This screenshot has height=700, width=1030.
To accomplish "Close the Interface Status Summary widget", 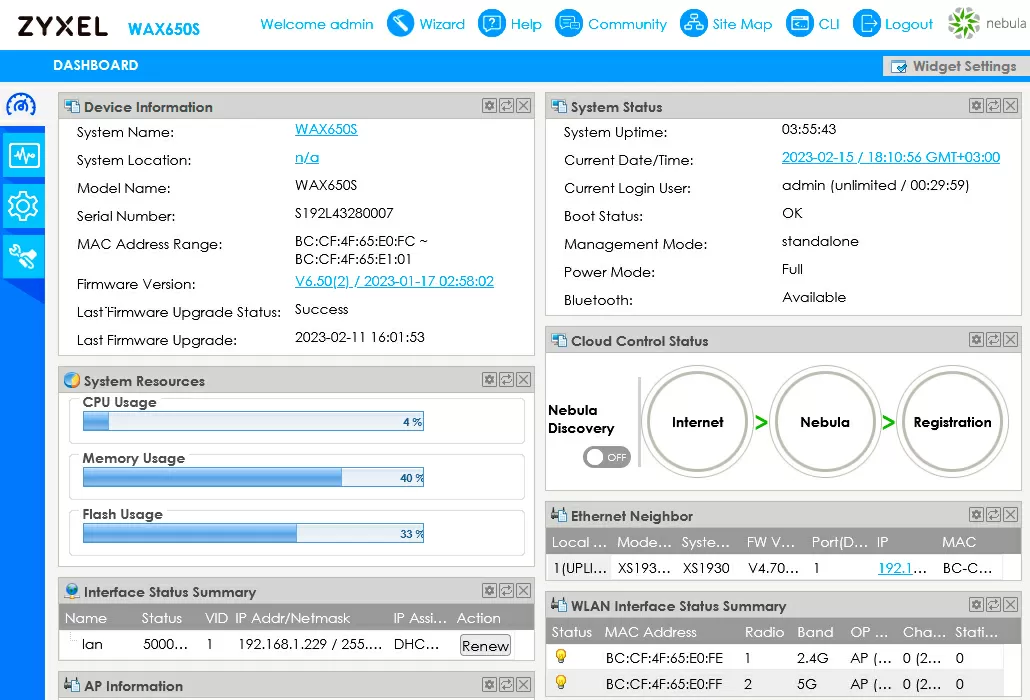I will click(524, 591).
